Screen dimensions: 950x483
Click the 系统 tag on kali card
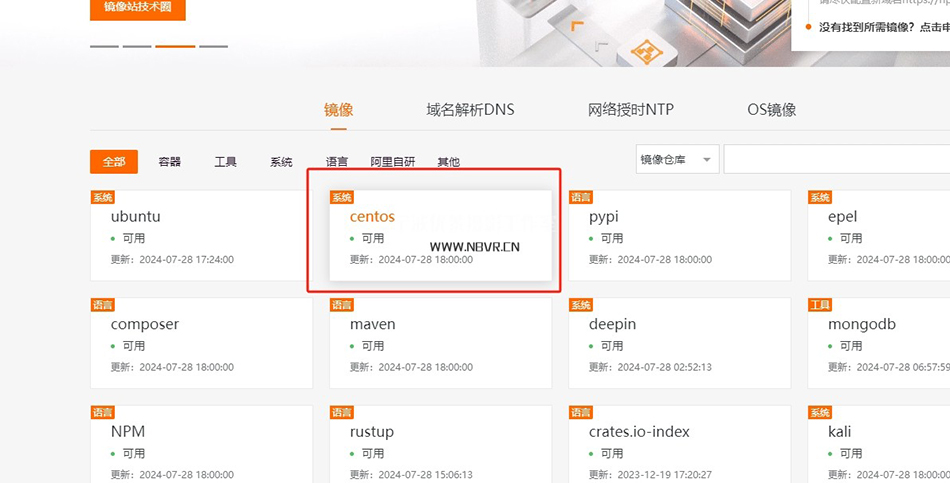click(820, 412)
